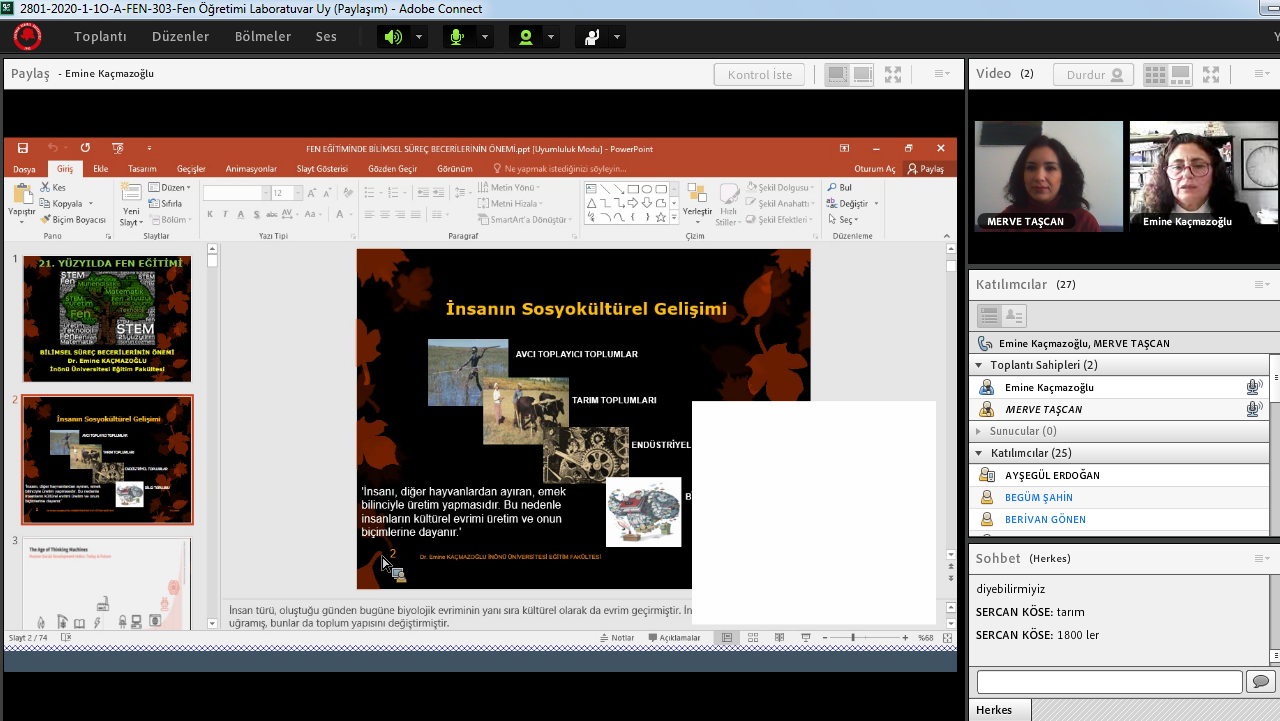Image resolution: width=1280 pixels, height=721 pixels.
Task: Toggle the microphone icon in top bar
Action: (458, 37)
